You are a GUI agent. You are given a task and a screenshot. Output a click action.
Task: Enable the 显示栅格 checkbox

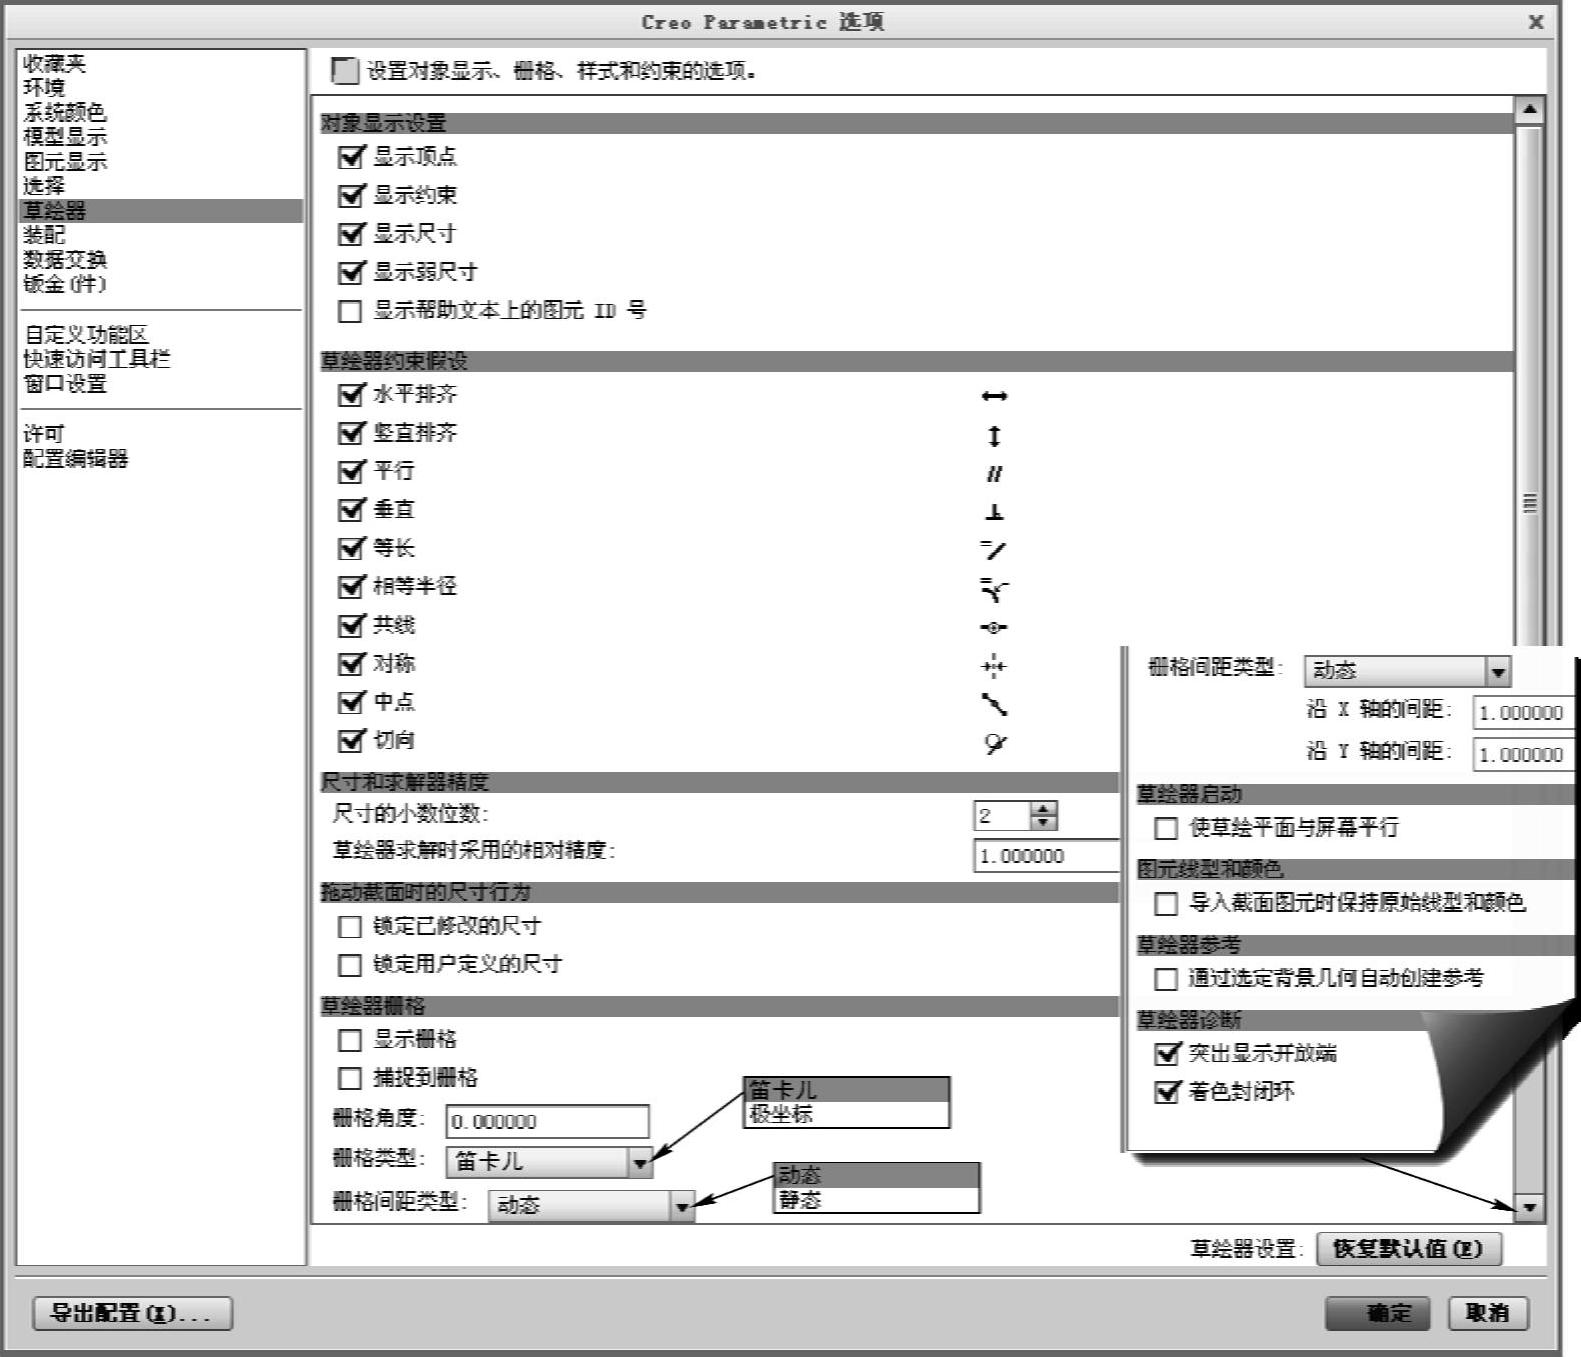pyautogui.click(x=350, y=1040)
